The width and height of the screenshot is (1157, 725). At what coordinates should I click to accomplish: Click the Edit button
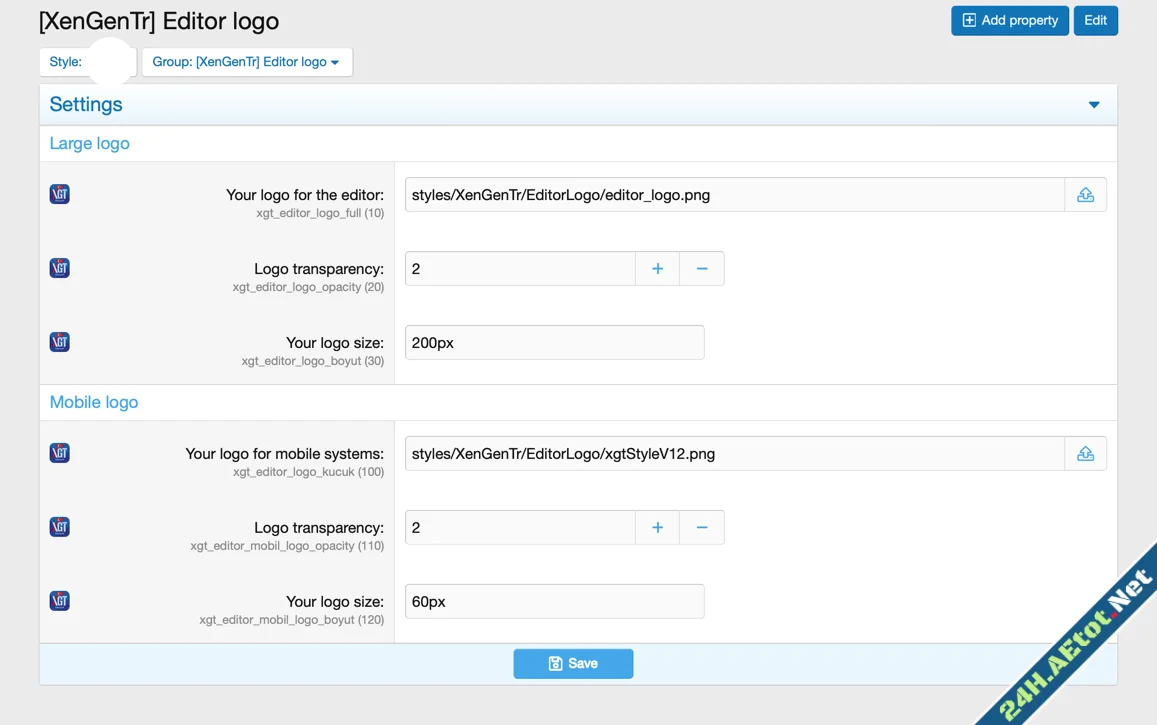click(1095, 21)
